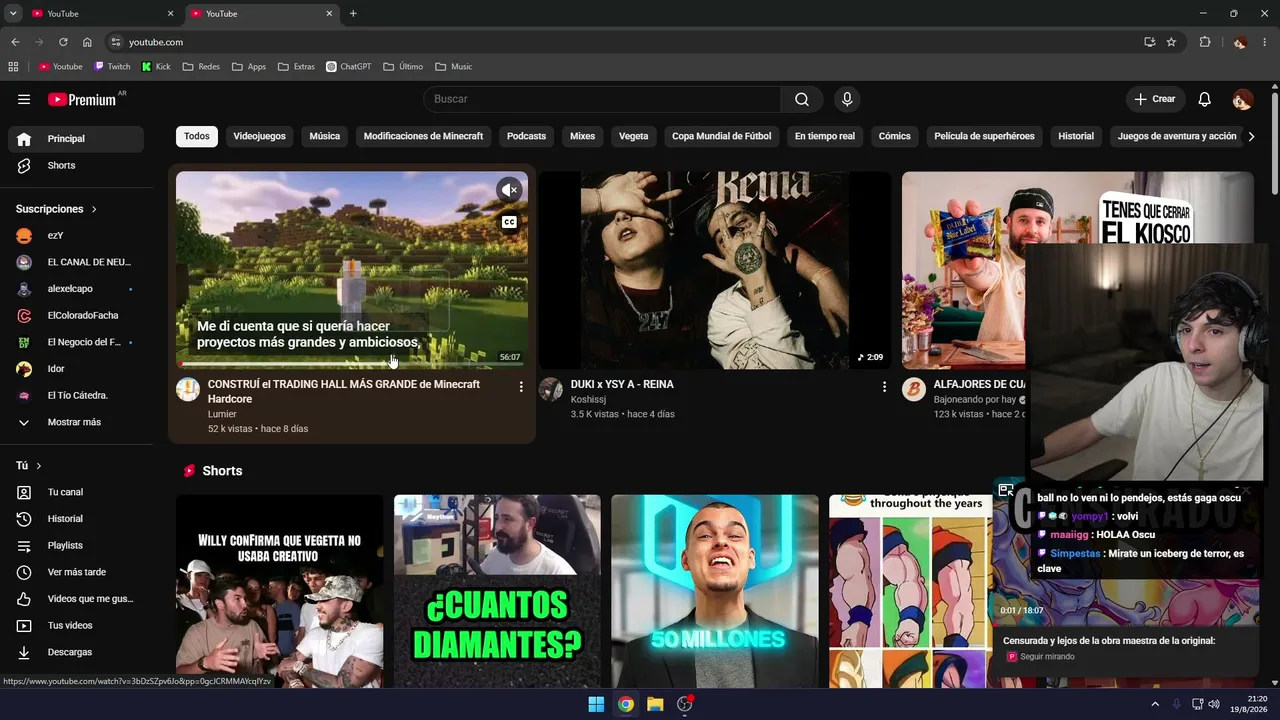
Task: Open the ElColoradoFacha subscription
Action: click(76, 315)
